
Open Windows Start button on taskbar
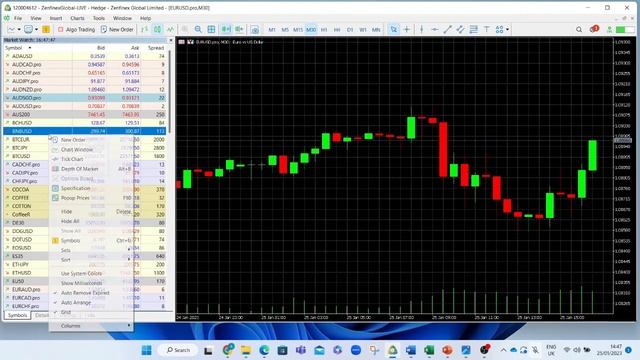pyautogui.click(x=146, y=350)
